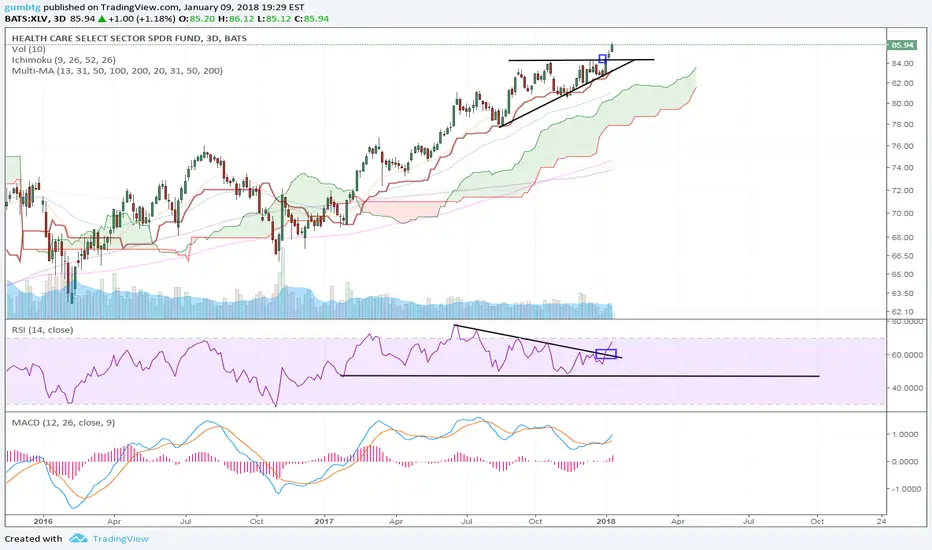Click the 2018 label on the time axis
The width and height of the screenshot is (932, 550).
(x=606, y=521)
